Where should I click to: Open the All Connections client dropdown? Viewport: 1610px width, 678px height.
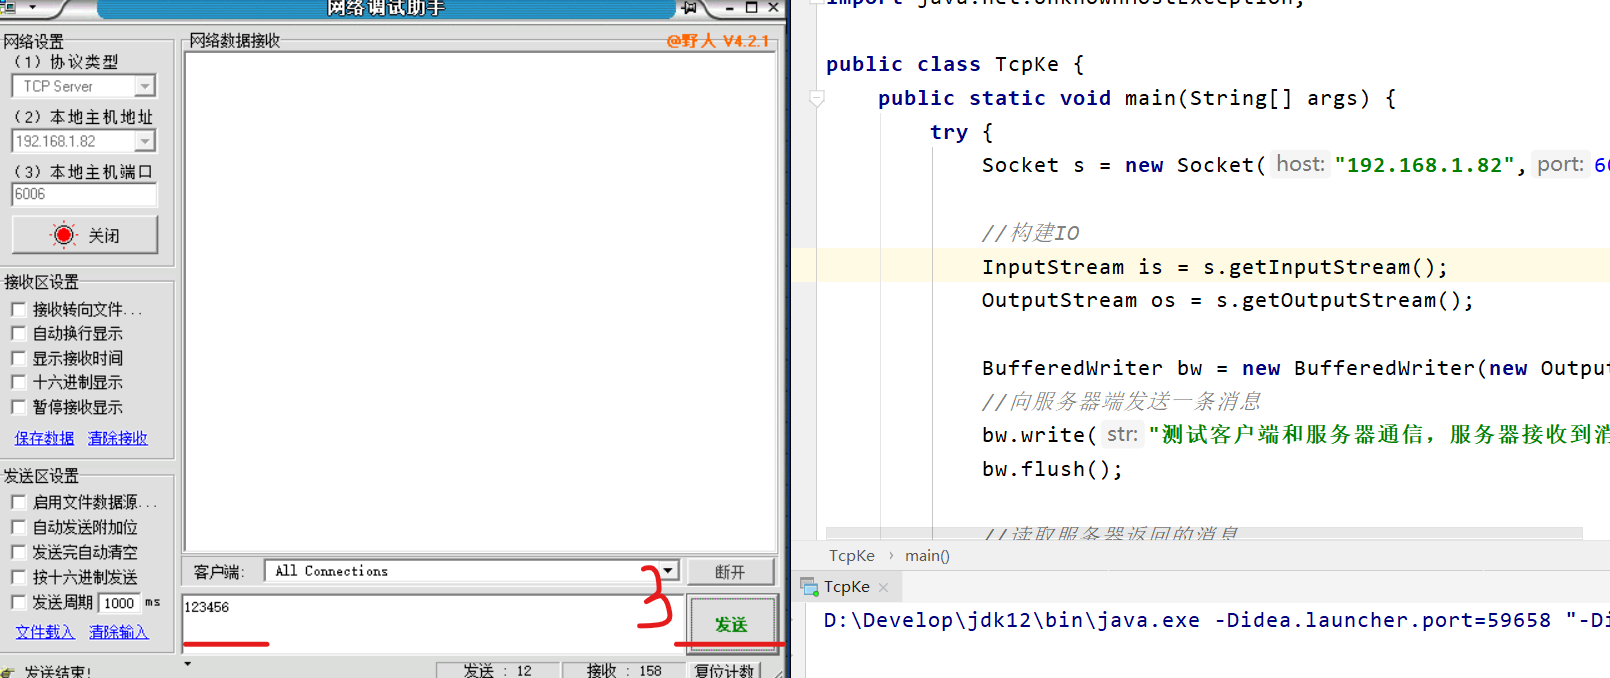[x=669, y=571]
